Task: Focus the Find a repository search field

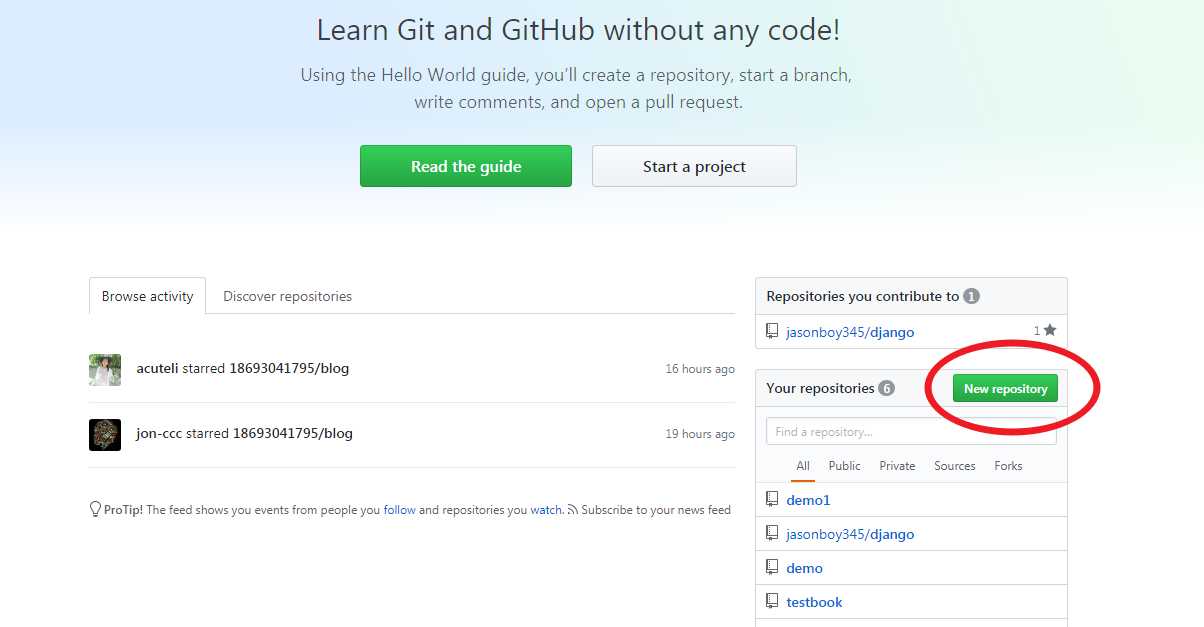Action: click(x=911, y=431)
